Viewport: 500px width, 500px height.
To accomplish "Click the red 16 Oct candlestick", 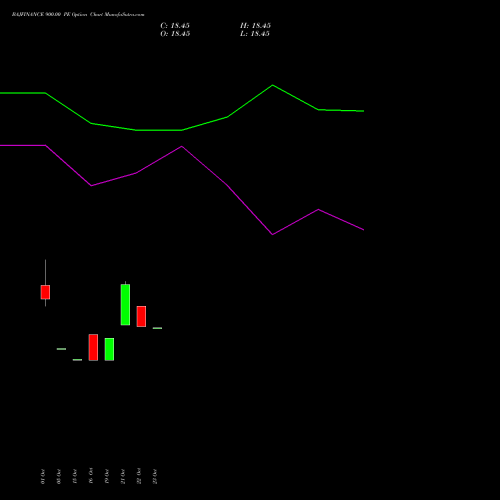I will click(93, 347).
